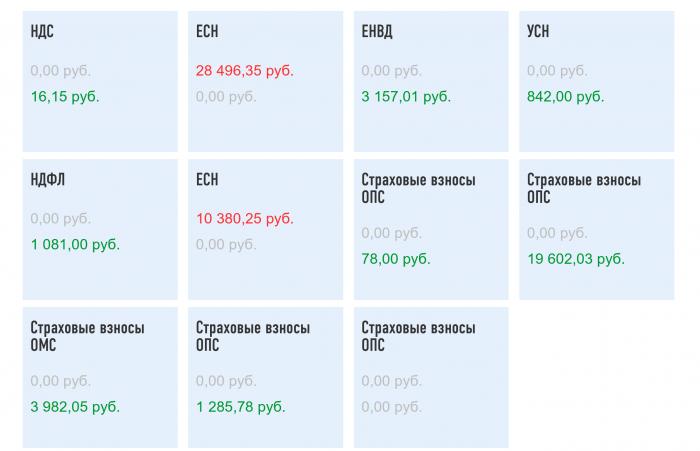Open the УСН tax tile

coord(597,81)
